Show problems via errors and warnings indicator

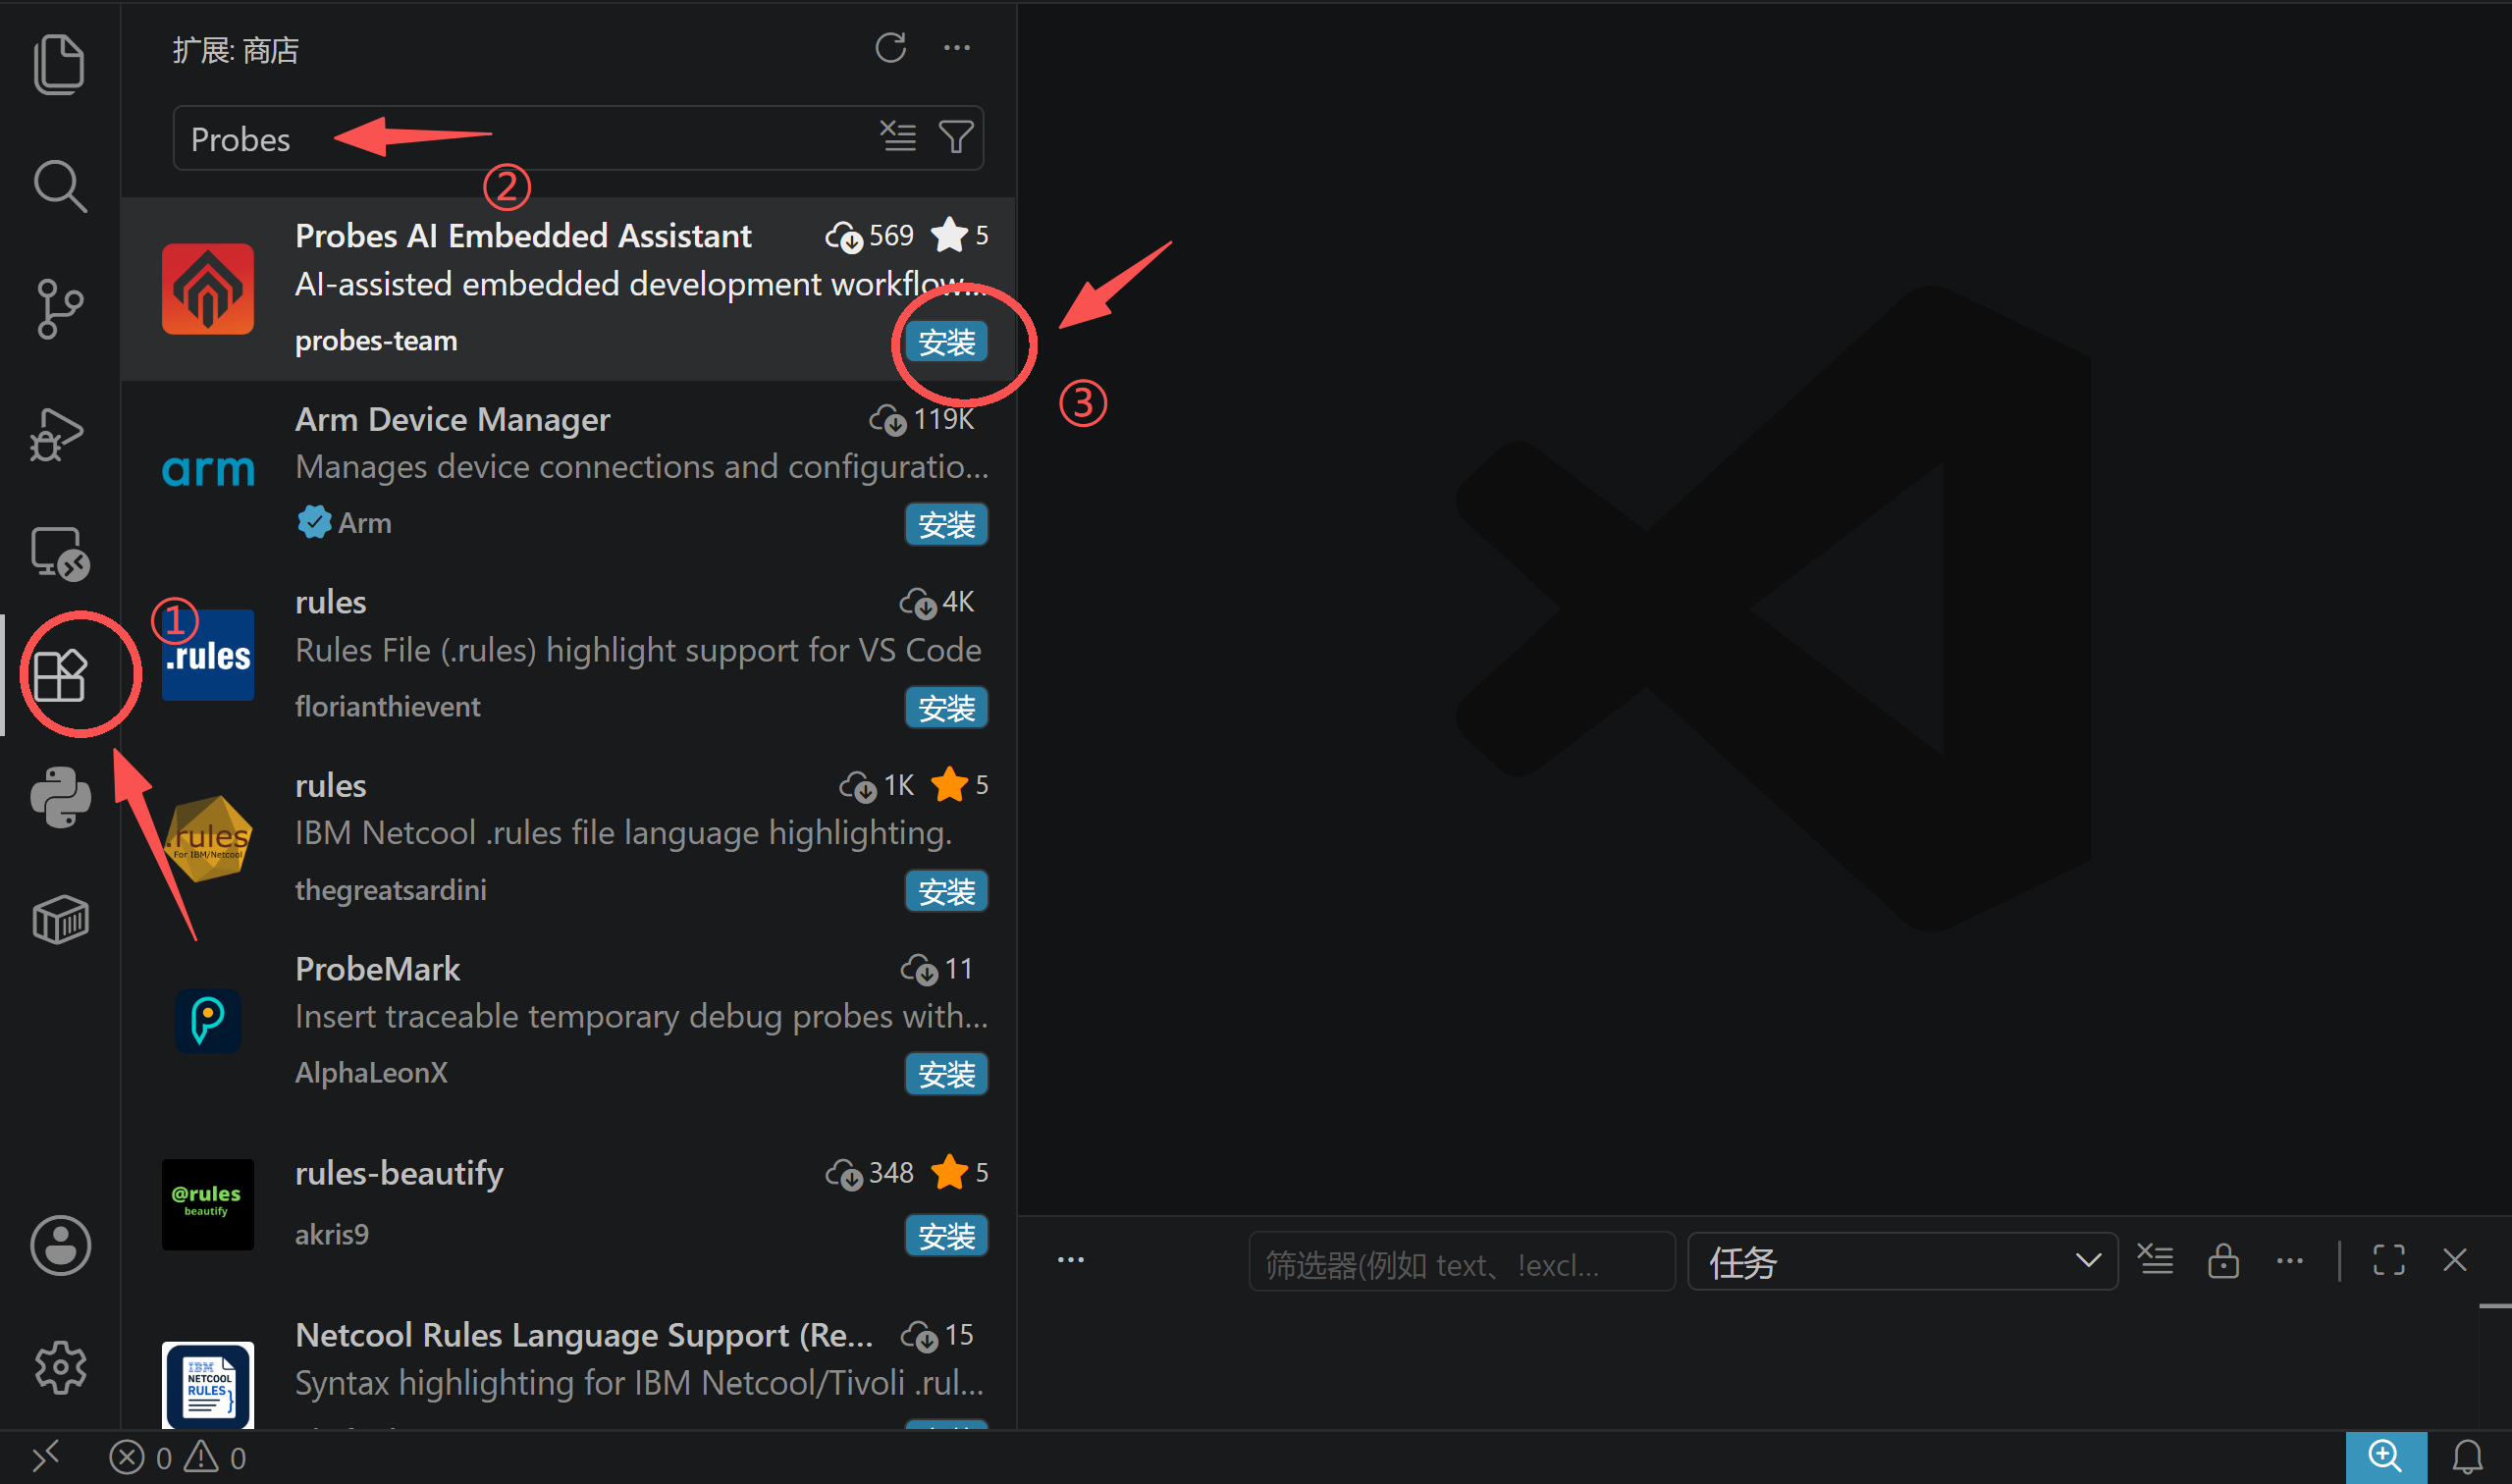click(x=177, y=1457)
